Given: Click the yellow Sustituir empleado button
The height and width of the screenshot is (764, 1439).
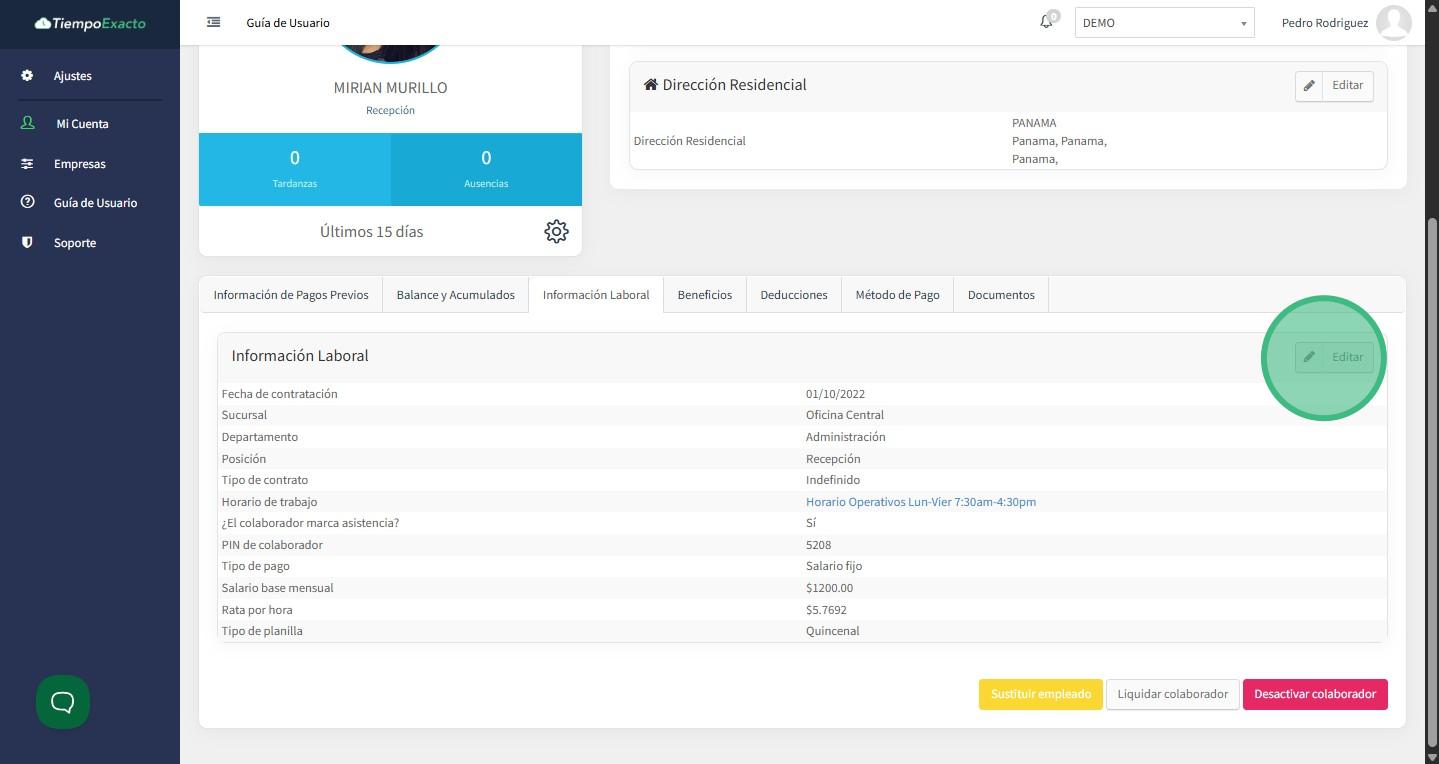Looking at the screenshot, I should point(1040,694).
